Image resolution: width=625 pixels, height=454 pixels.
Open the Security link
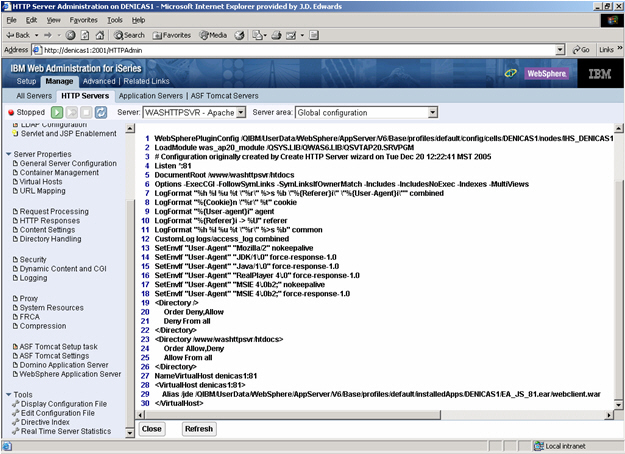click(33, 259)
